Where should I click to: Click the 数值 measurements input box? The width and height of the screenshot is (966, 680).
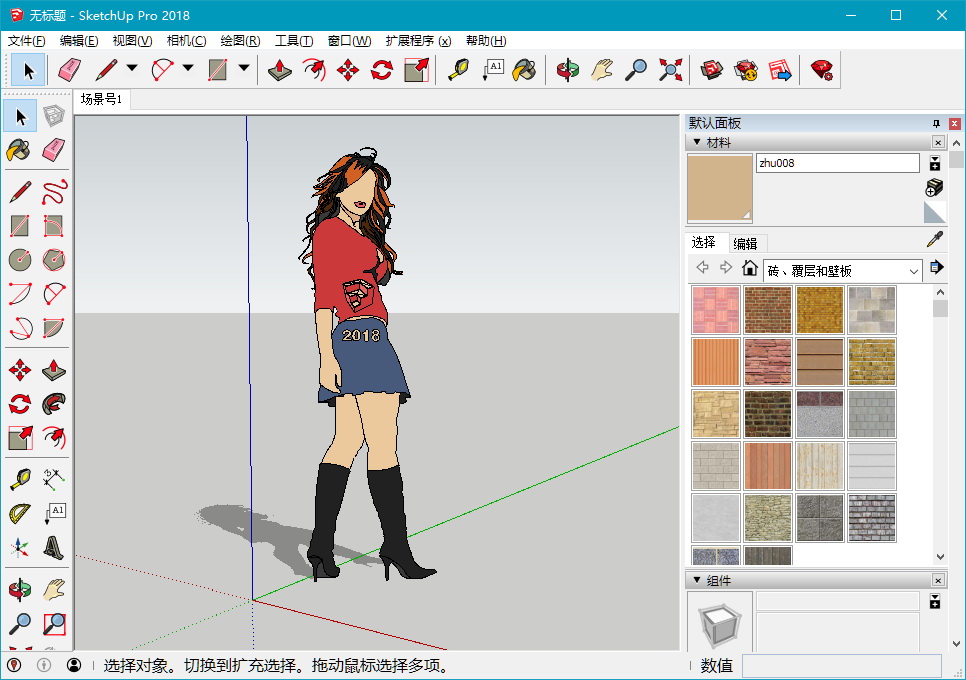(842, 665)
